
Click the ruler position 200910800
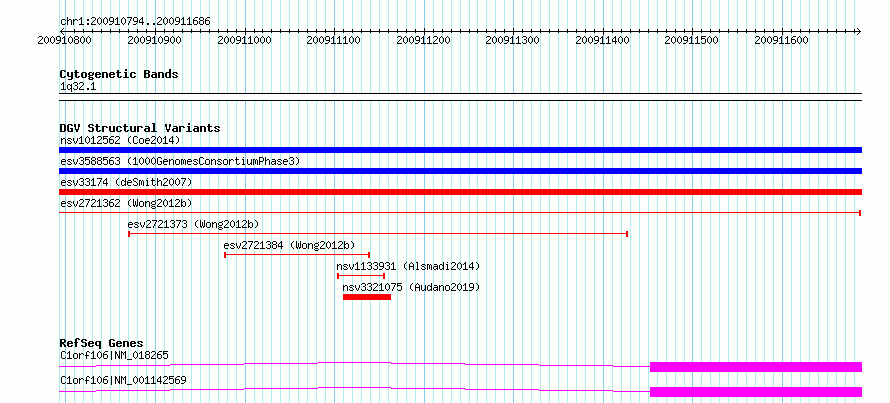[x=65, y=40]
